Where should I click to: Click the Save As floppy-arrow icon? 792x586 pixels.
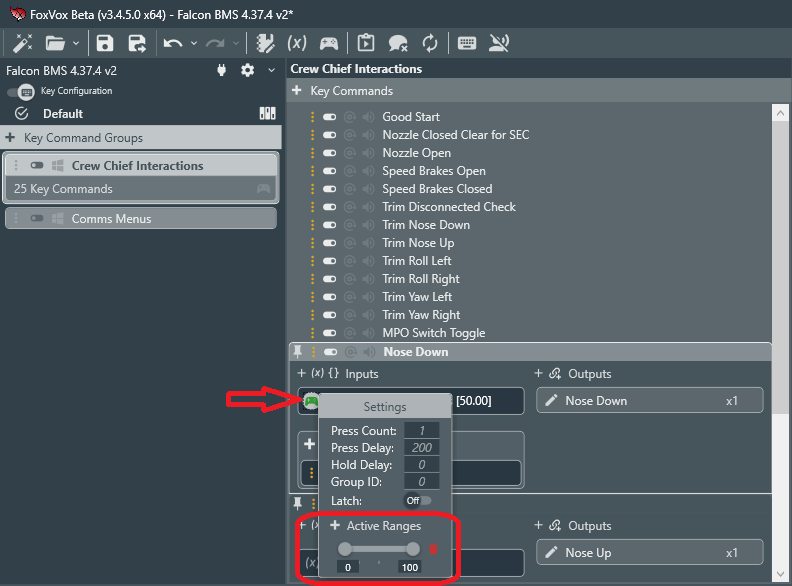pos(137,43)
